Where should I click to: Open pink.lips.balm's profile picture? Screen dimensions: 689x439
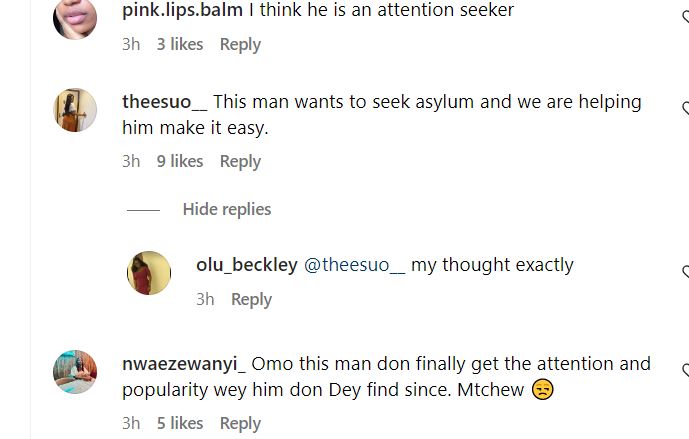point(74,18)
